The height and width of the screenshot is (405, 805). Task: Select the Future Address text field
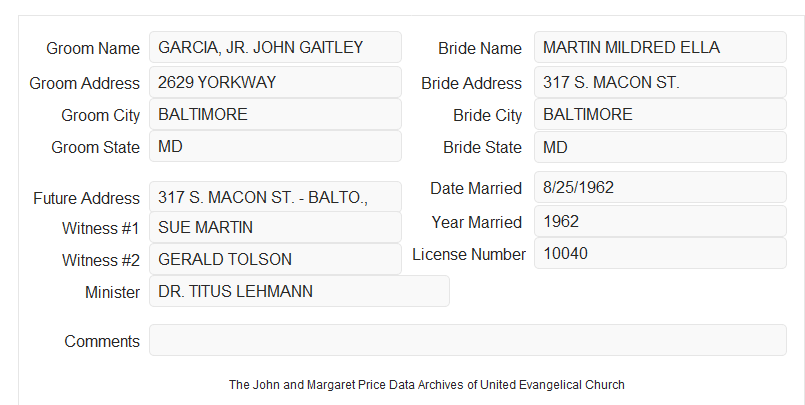click(x=275, y=197)
